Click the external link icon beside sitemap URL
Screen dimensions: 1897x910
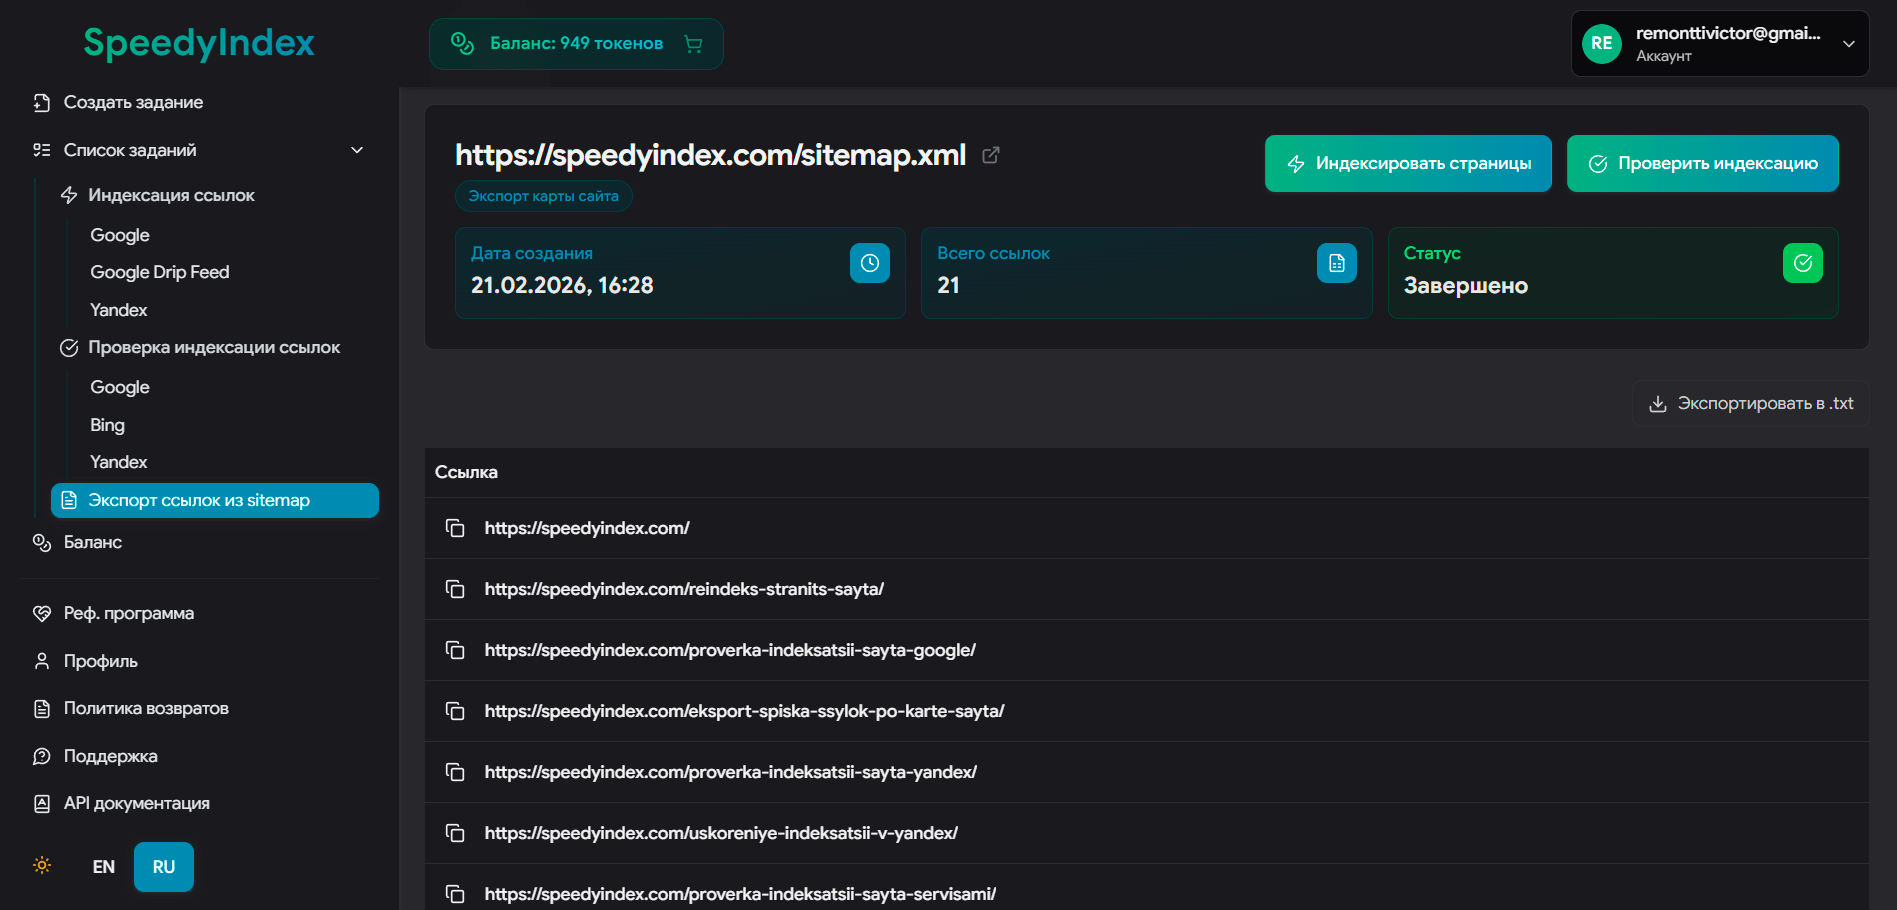pyautogui.click(x=990, y=155)
